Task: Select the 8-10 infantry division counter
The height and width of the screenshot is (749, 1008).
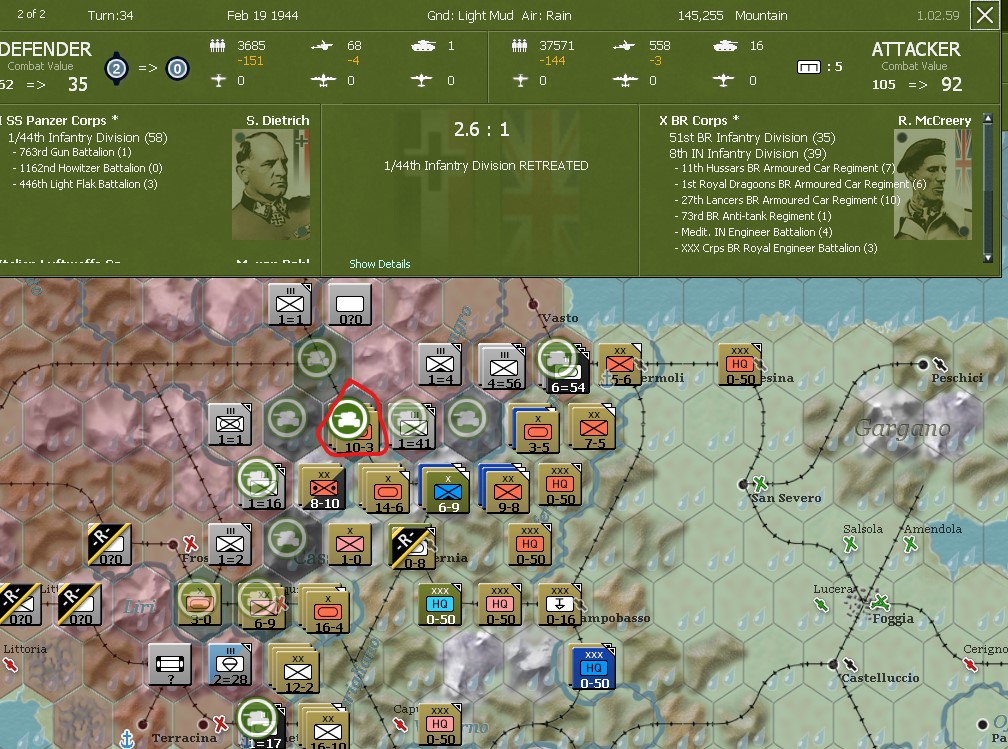Action: [x=323, y=487]
